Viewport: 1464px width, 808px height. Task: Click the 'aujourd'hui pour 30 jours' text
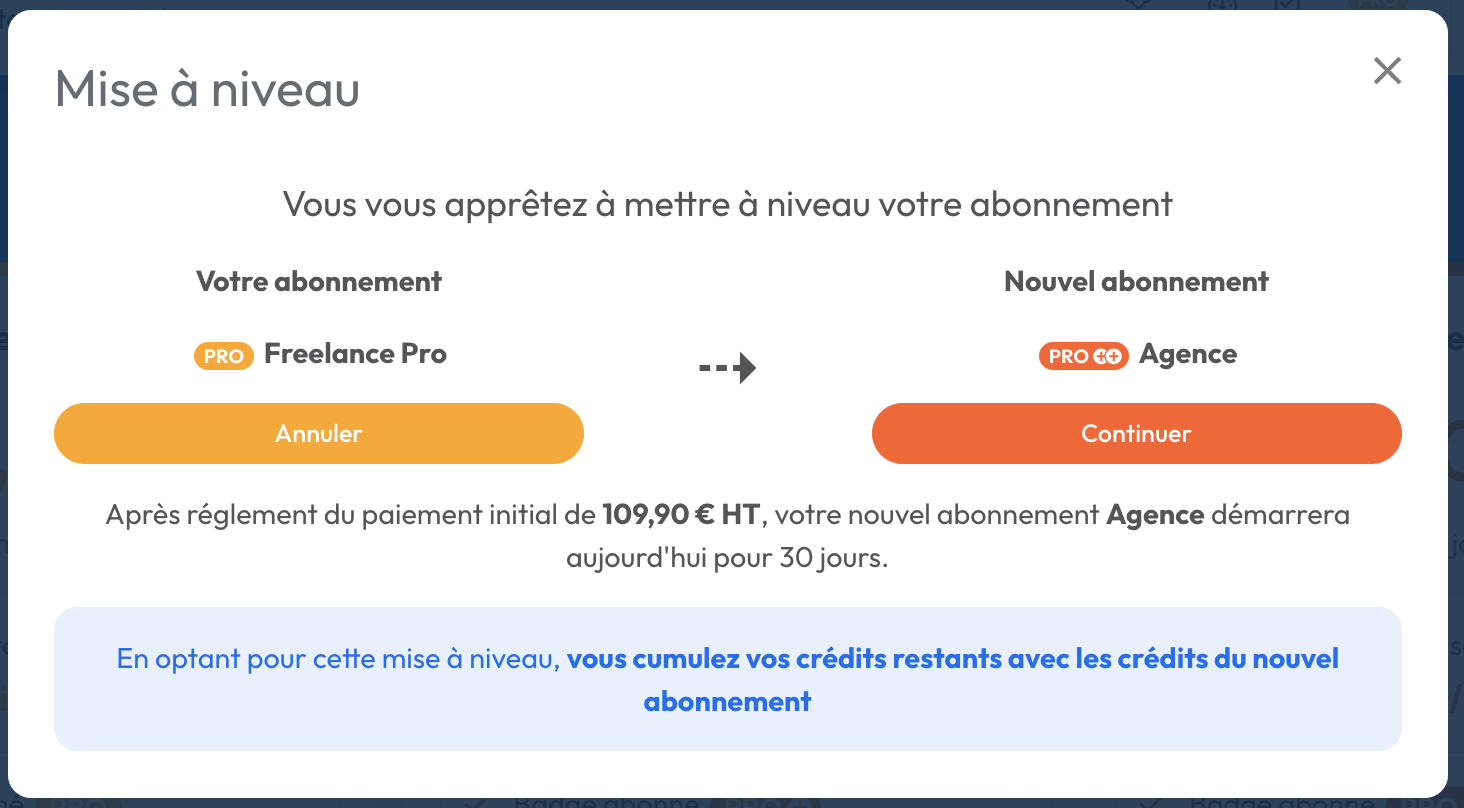tap(727, 557)
